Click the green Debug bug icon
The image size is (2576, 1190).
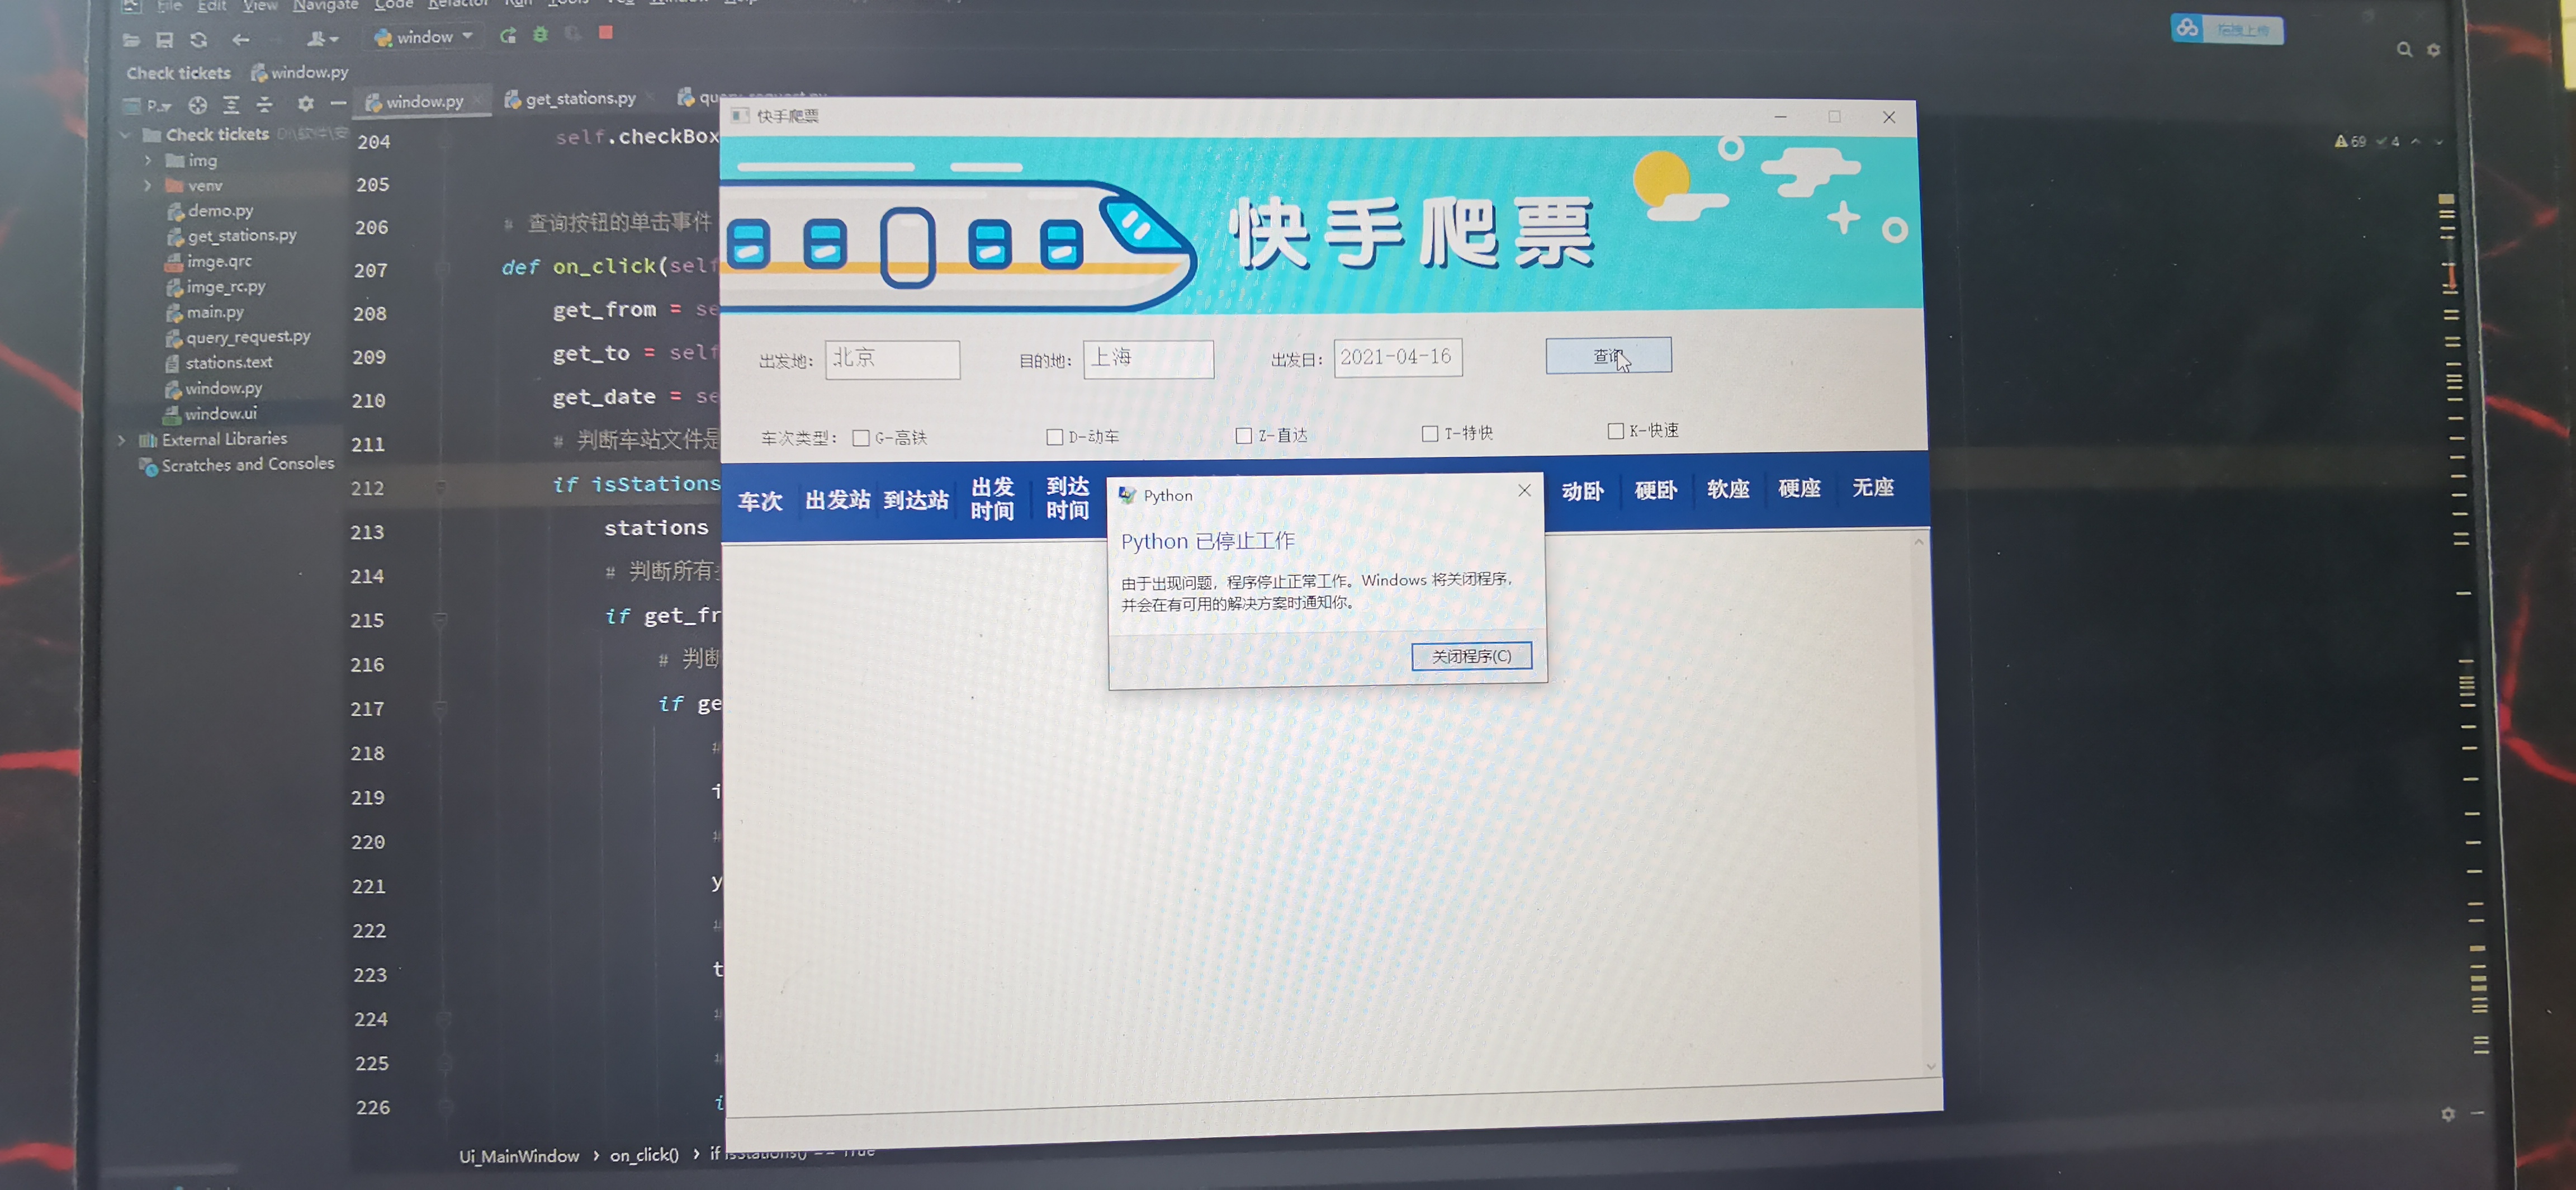540,35
